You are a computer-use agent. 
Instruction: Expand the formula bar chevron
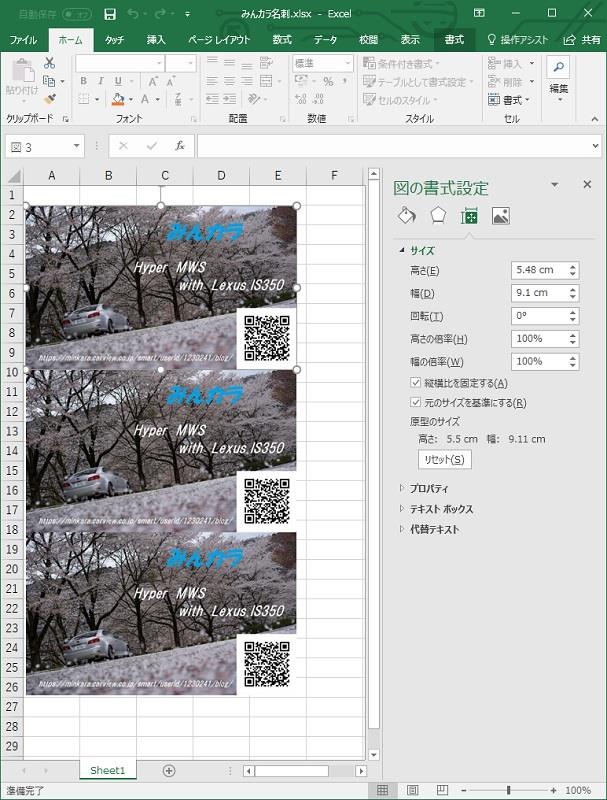pyautogui.click(x=595, y=146)
